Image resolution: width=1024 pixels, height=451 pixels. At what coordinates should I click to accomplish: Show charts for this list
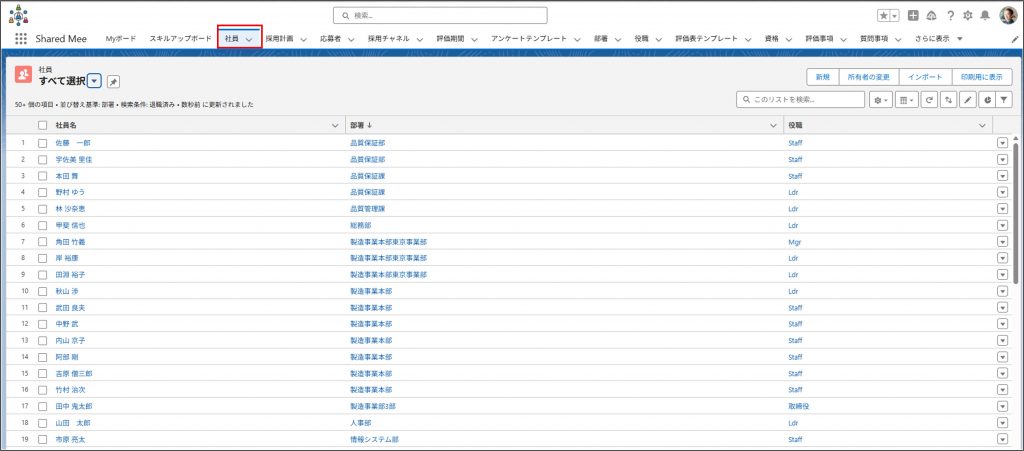point(986,100)
